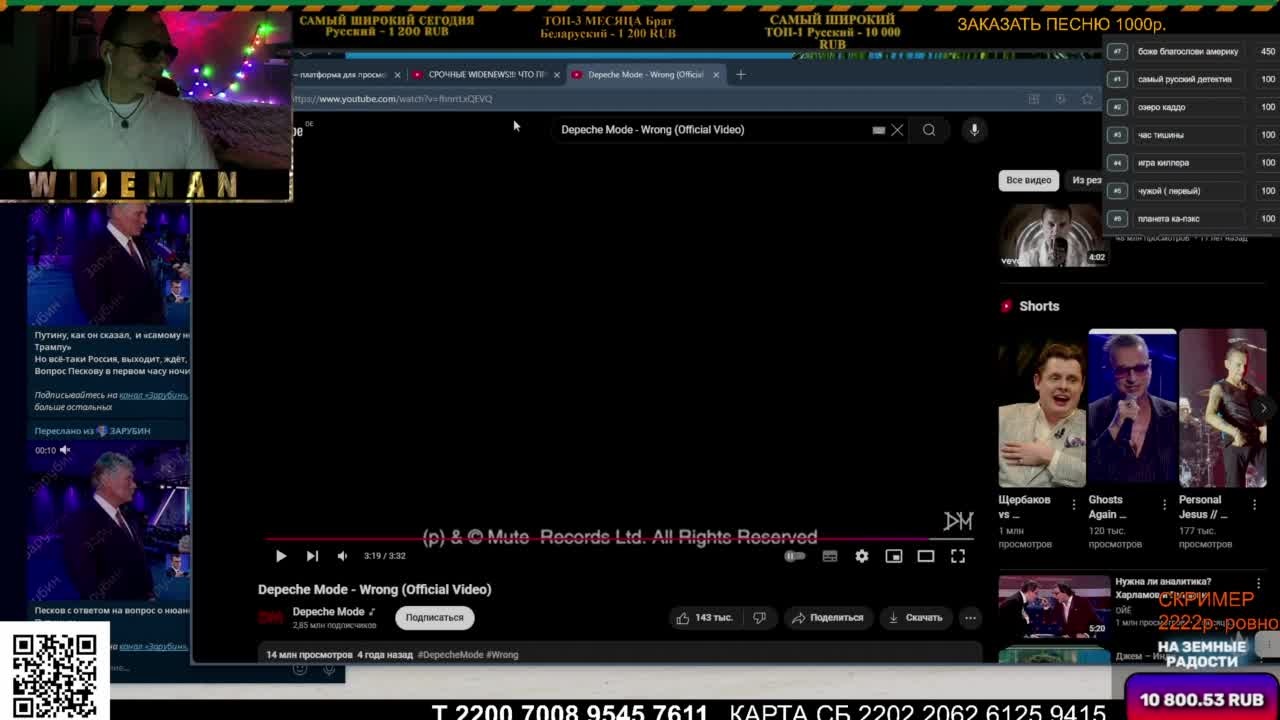Click the red video progress bar
The width and height of the screenshot is (1280, 720).
coord(620,539)
